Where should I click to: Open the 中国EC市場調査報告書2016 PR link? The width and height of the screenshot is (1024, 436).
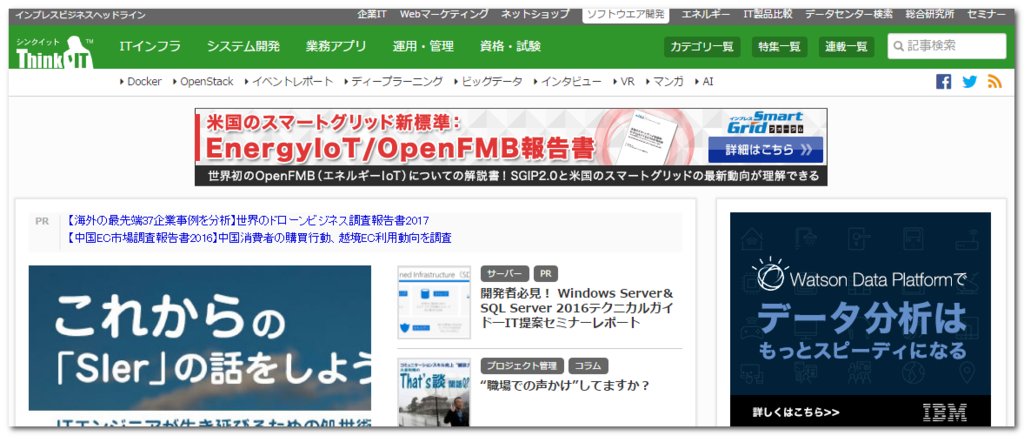click(259, 238)
